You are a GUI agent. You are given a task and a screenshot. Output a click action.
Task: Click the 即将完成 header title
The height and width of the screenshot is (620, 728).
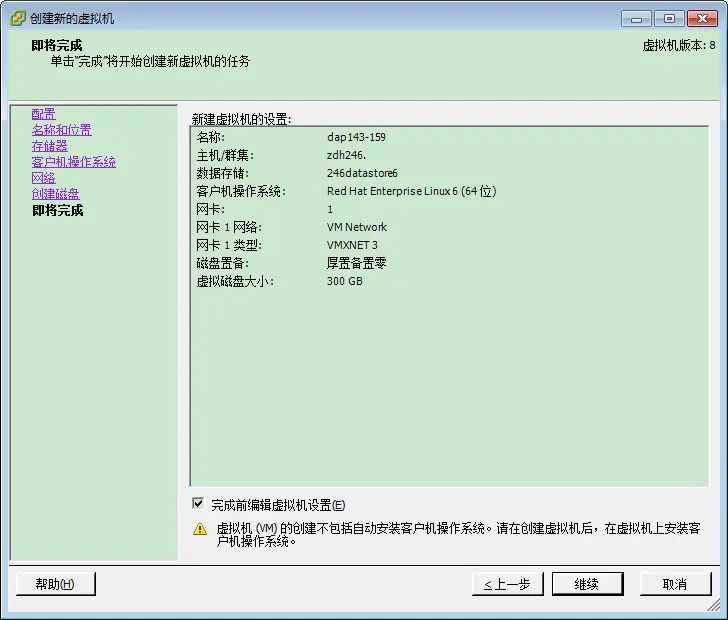coord(57,45)
